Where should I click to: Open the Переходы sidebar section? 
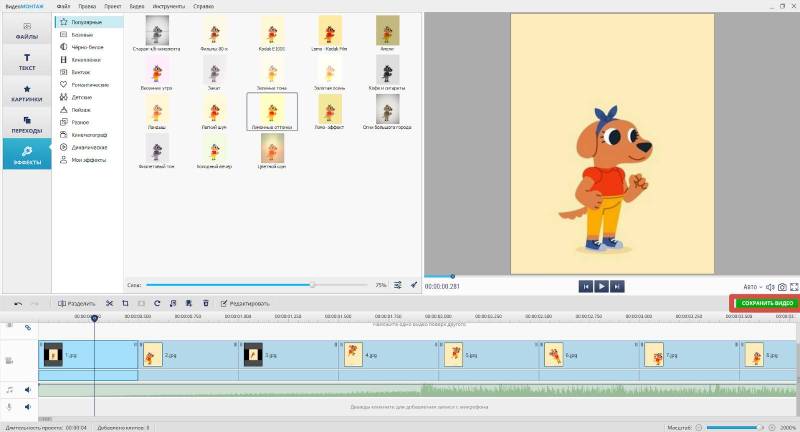[27, 124]
